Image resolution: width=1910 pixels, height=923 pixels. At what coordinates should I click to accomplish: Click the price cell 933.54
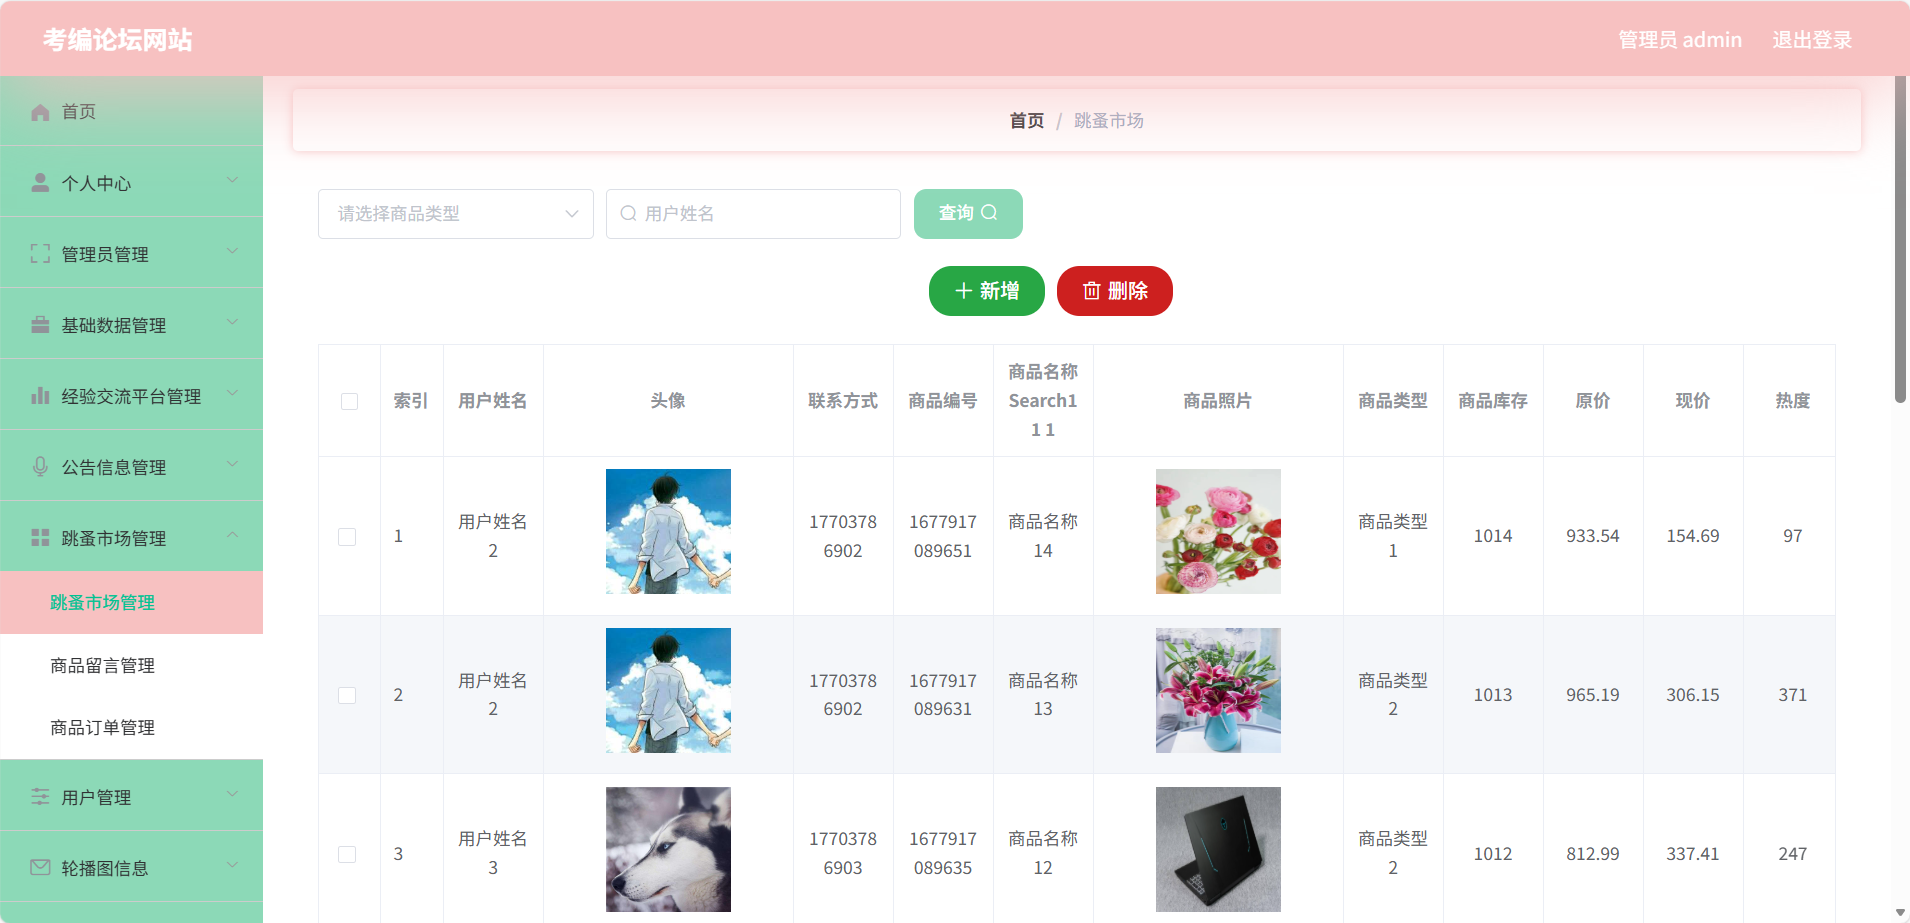[1593, 536]
